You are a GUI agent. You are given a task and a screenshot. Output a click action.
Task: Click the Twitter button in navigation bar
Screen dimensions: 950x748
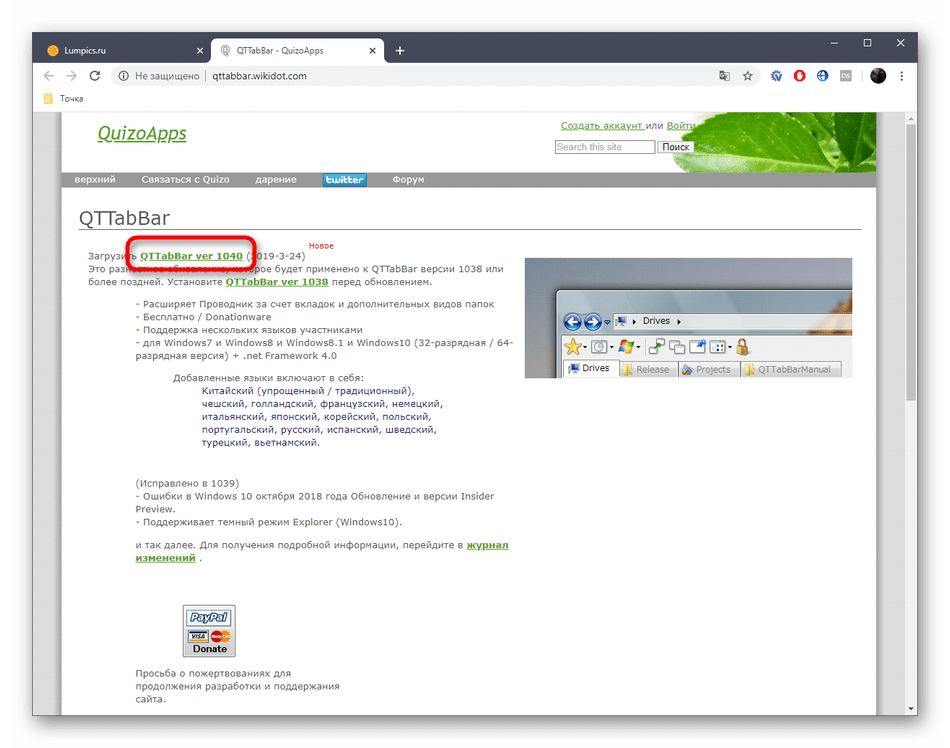tap(344, 180)
